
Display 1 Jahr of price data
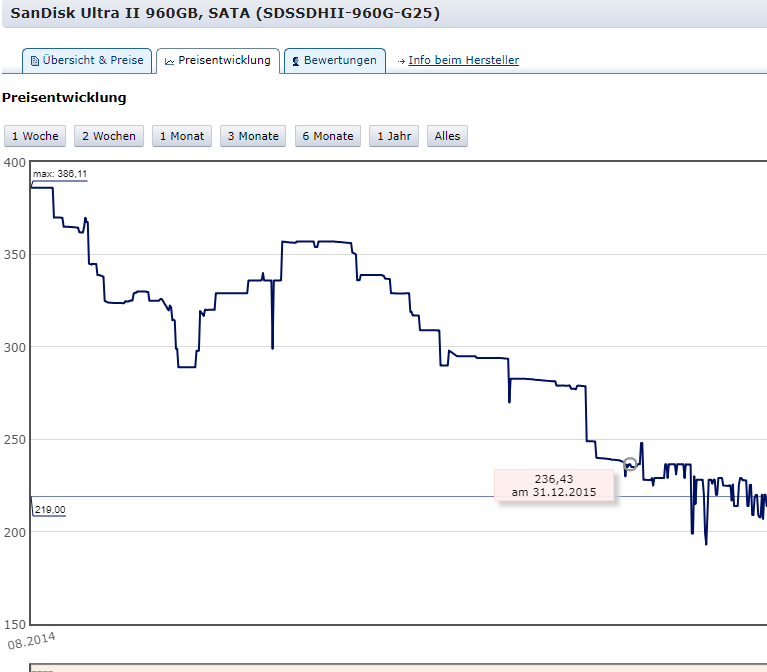[x=394, y=136]
